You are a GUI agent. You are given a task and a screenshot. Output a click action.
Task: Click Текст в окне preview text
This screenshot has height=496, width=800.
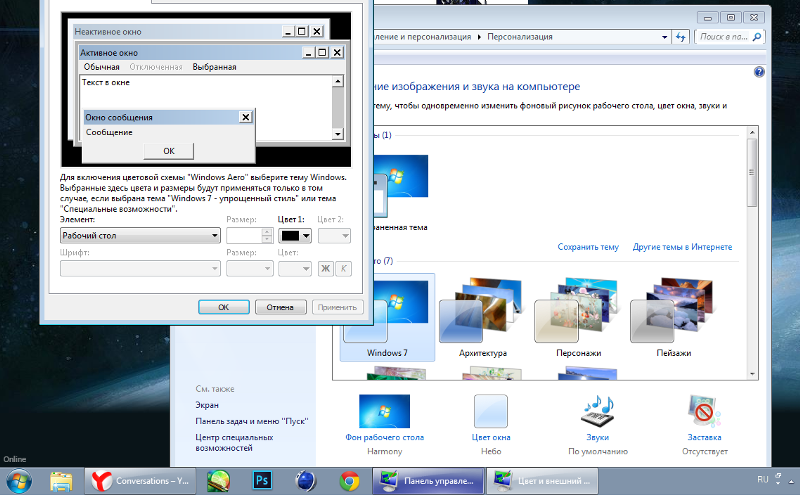106,82
